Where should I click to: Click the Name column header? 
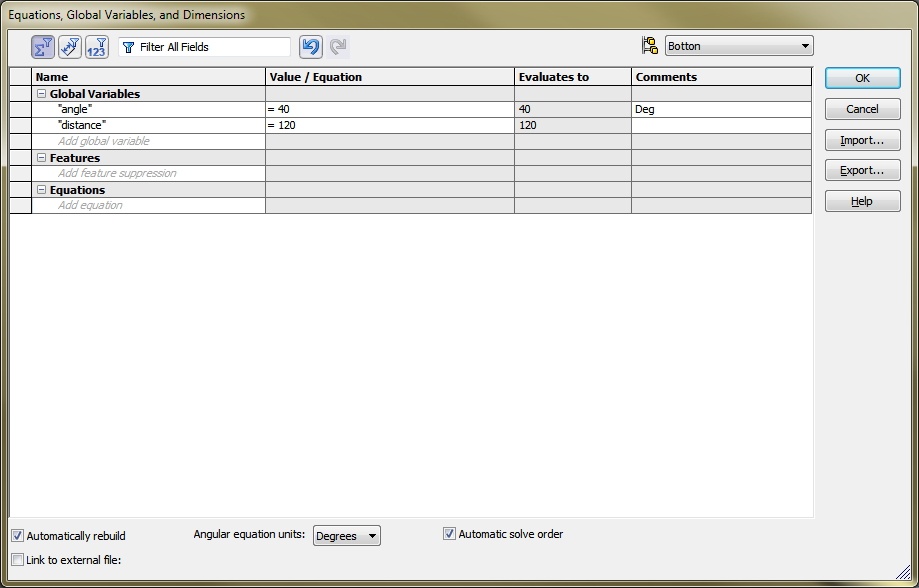(148, 77)
